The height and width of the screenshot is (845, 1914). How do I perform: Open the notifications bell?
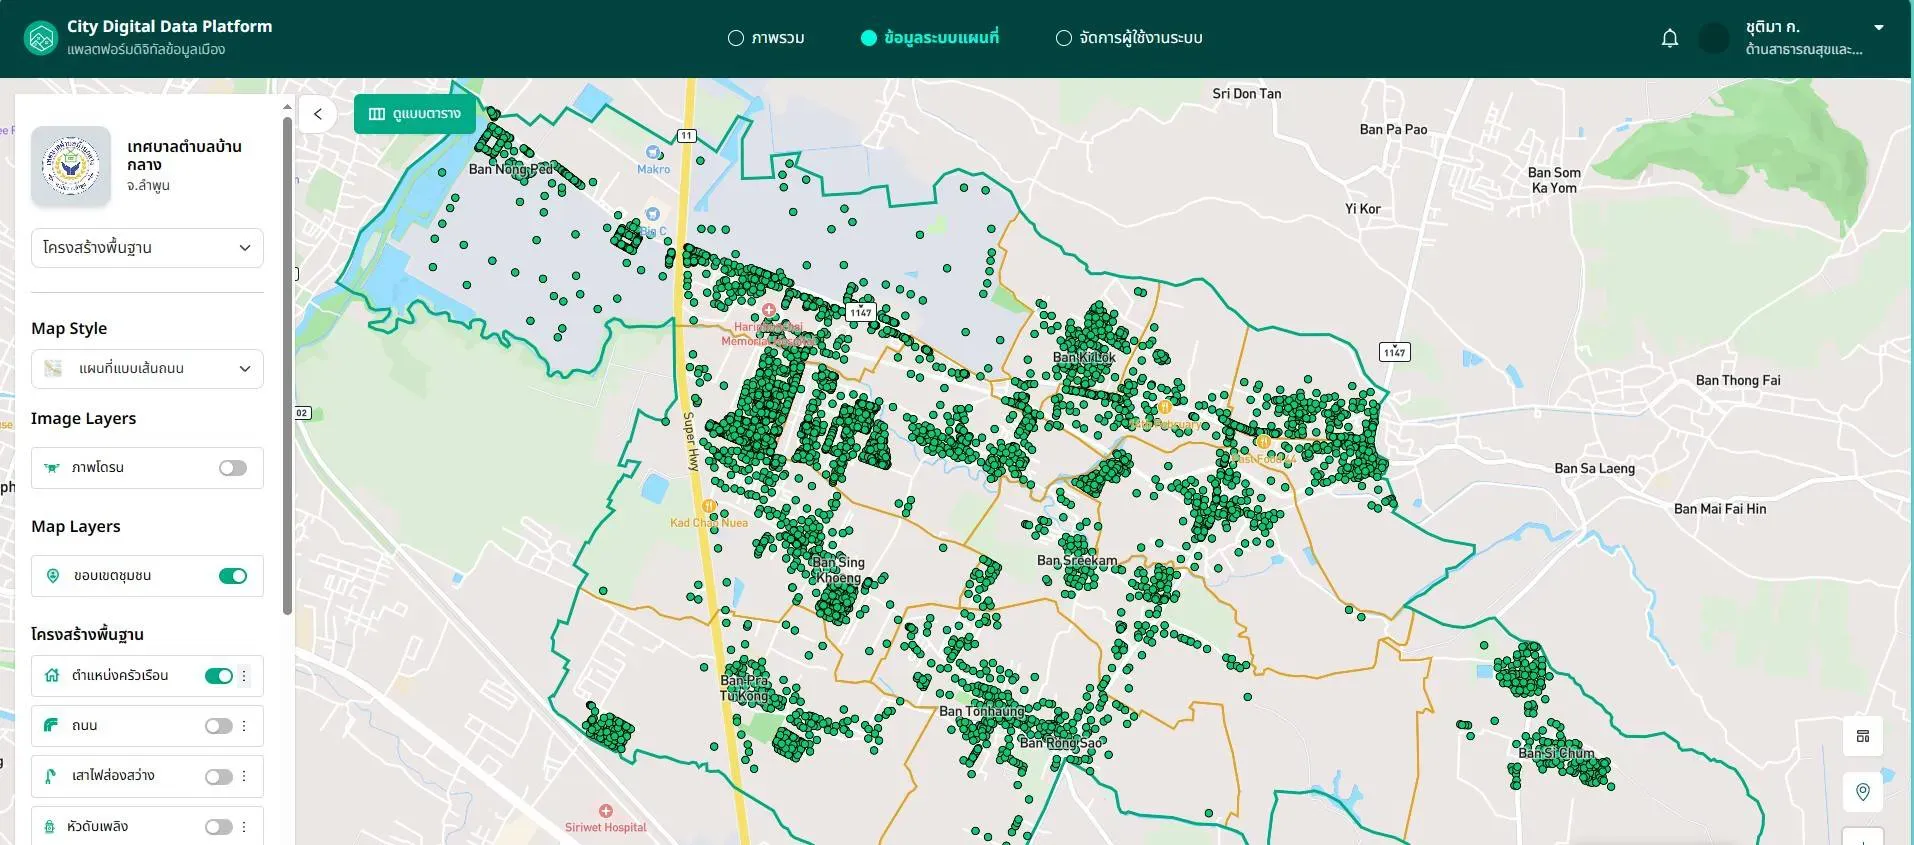point(1669,38)
